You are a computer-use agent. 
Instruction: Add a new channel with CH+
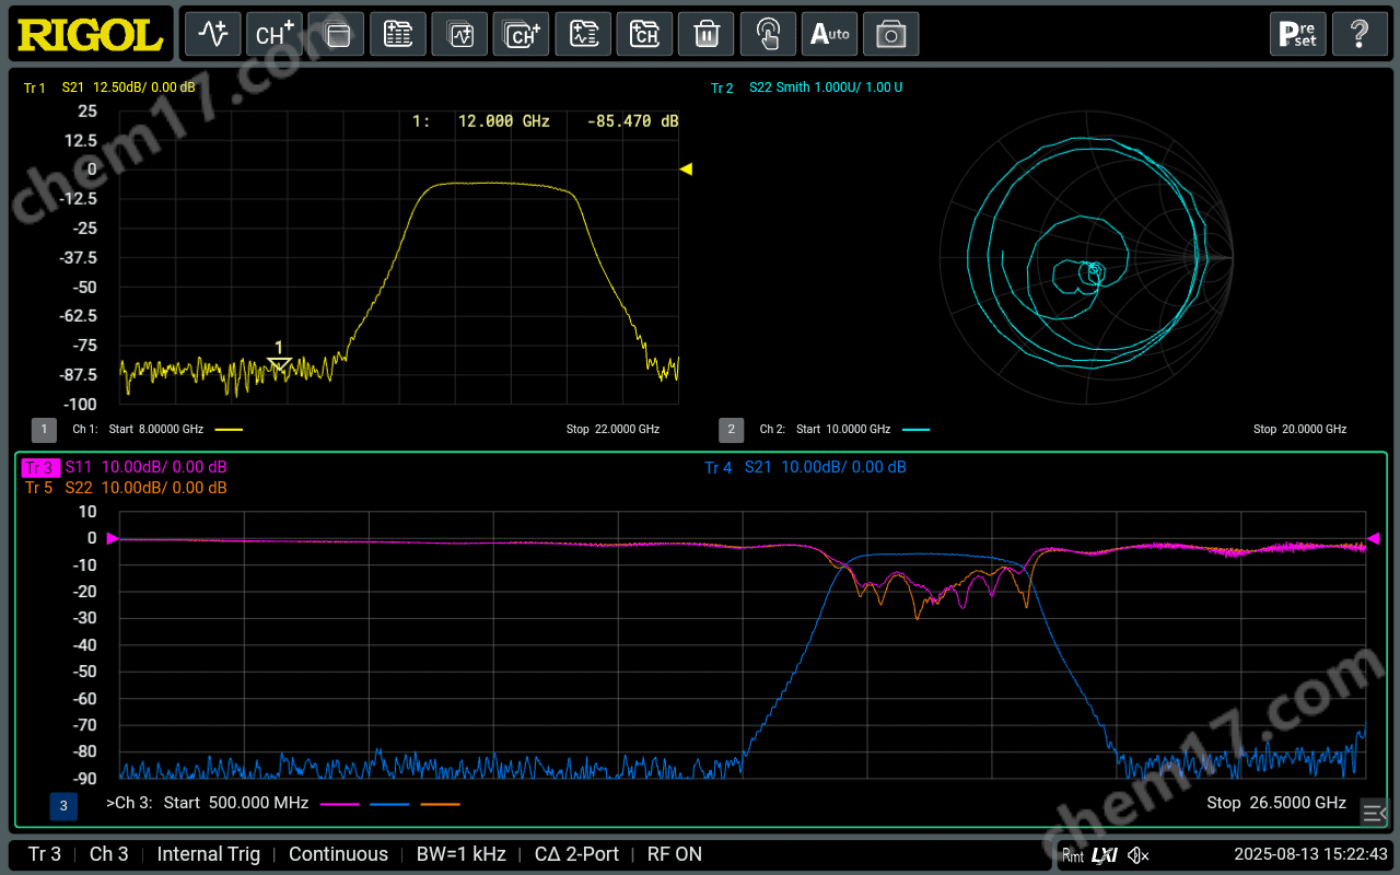point(274,34)
